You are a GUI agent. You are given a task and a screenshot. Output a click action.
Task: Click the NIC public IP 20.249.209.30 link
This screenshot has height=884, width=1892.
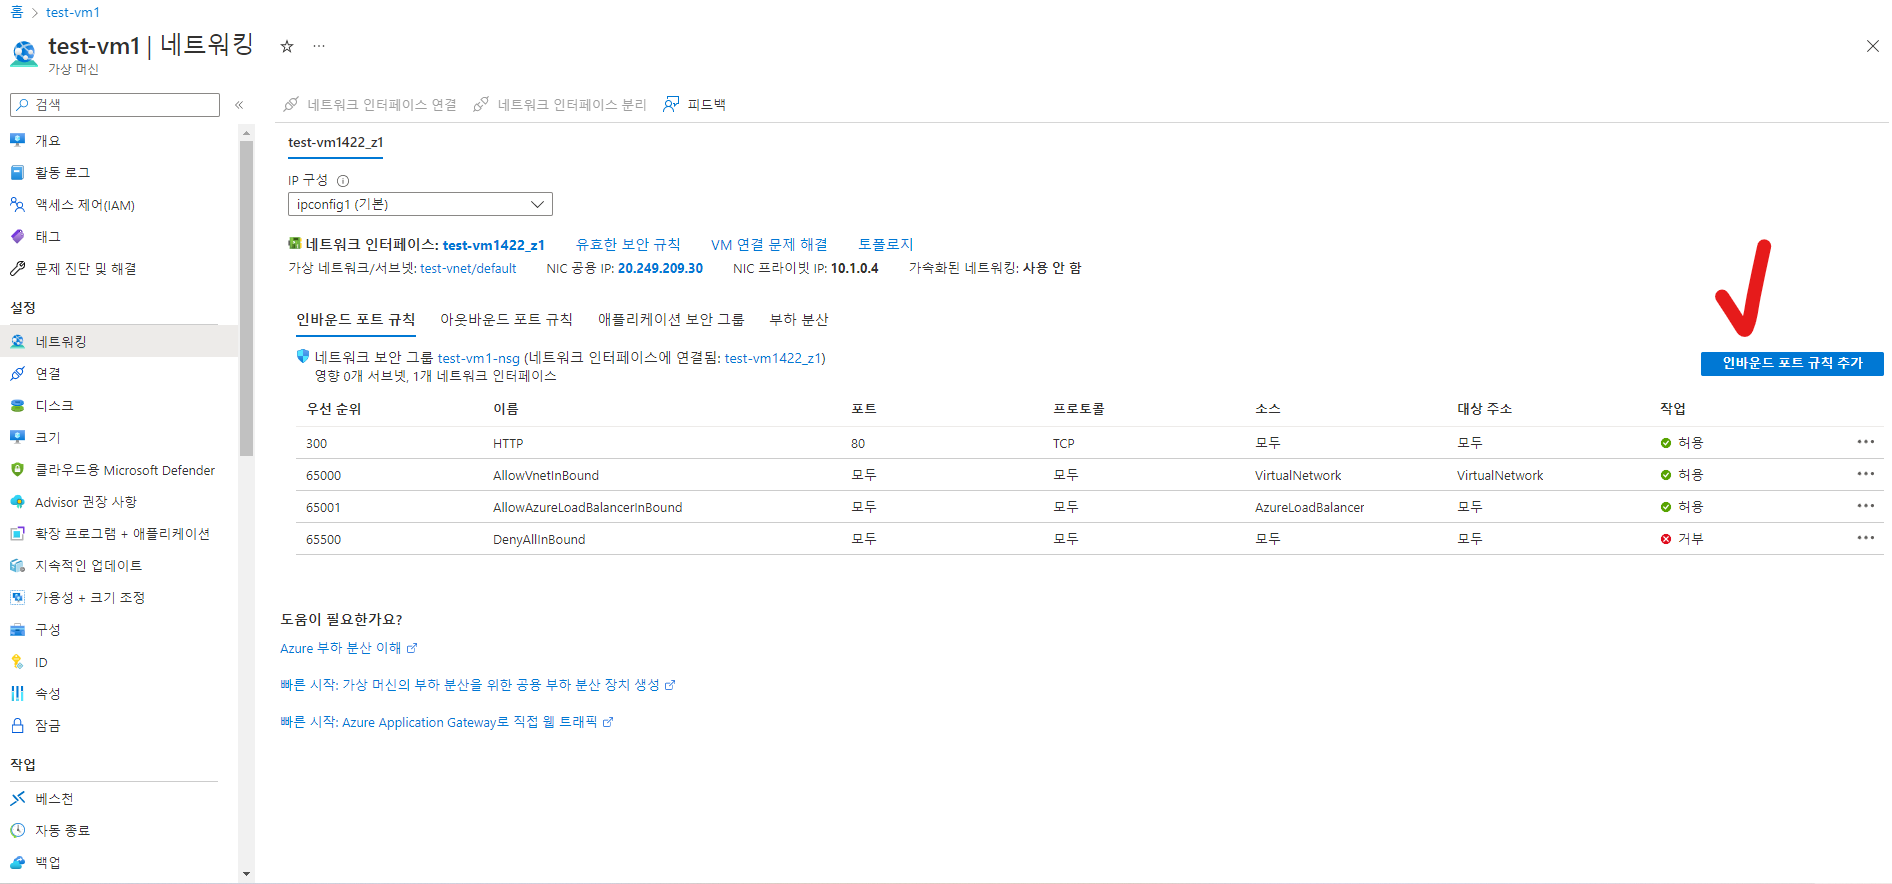click(660, 268)
